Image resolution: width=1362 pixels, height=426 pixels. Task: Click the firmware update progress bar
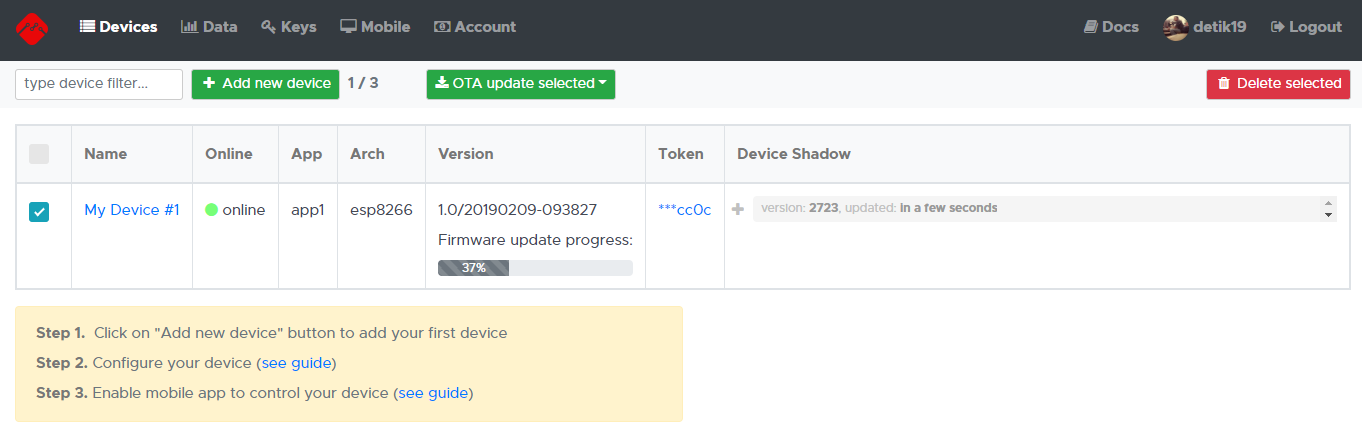pos(535,268)
